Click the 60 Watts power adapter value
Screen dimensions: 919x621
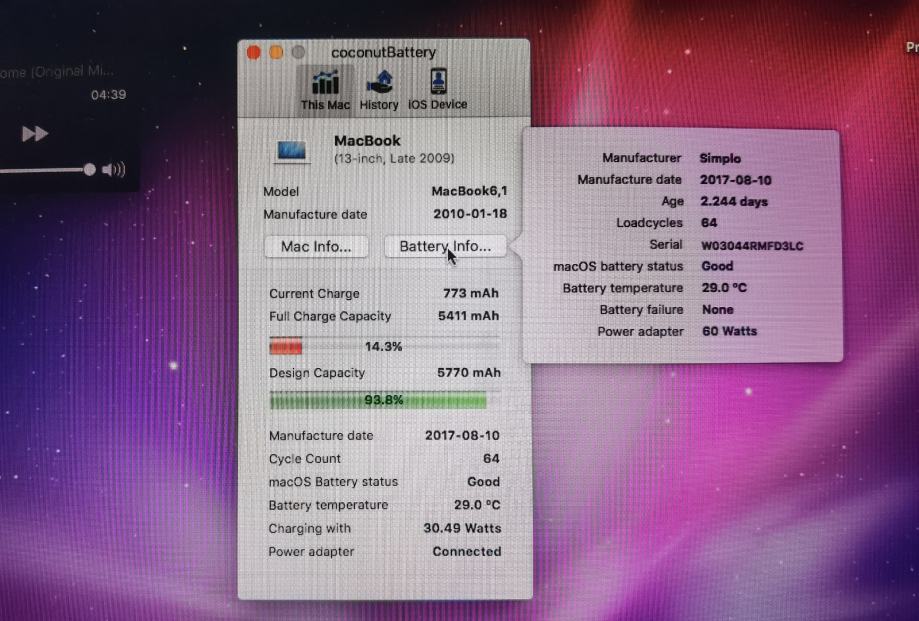(730, 331)
